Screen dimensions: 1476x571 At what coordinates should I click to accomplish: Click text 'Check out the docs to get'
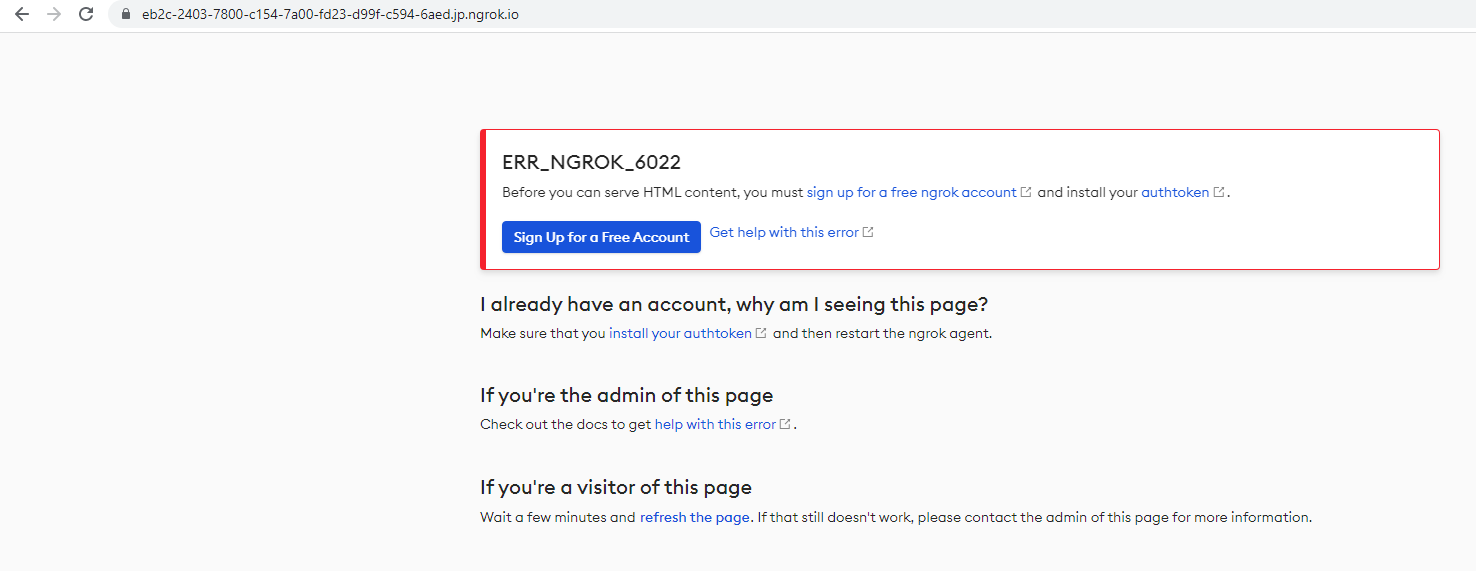(566, 424)
